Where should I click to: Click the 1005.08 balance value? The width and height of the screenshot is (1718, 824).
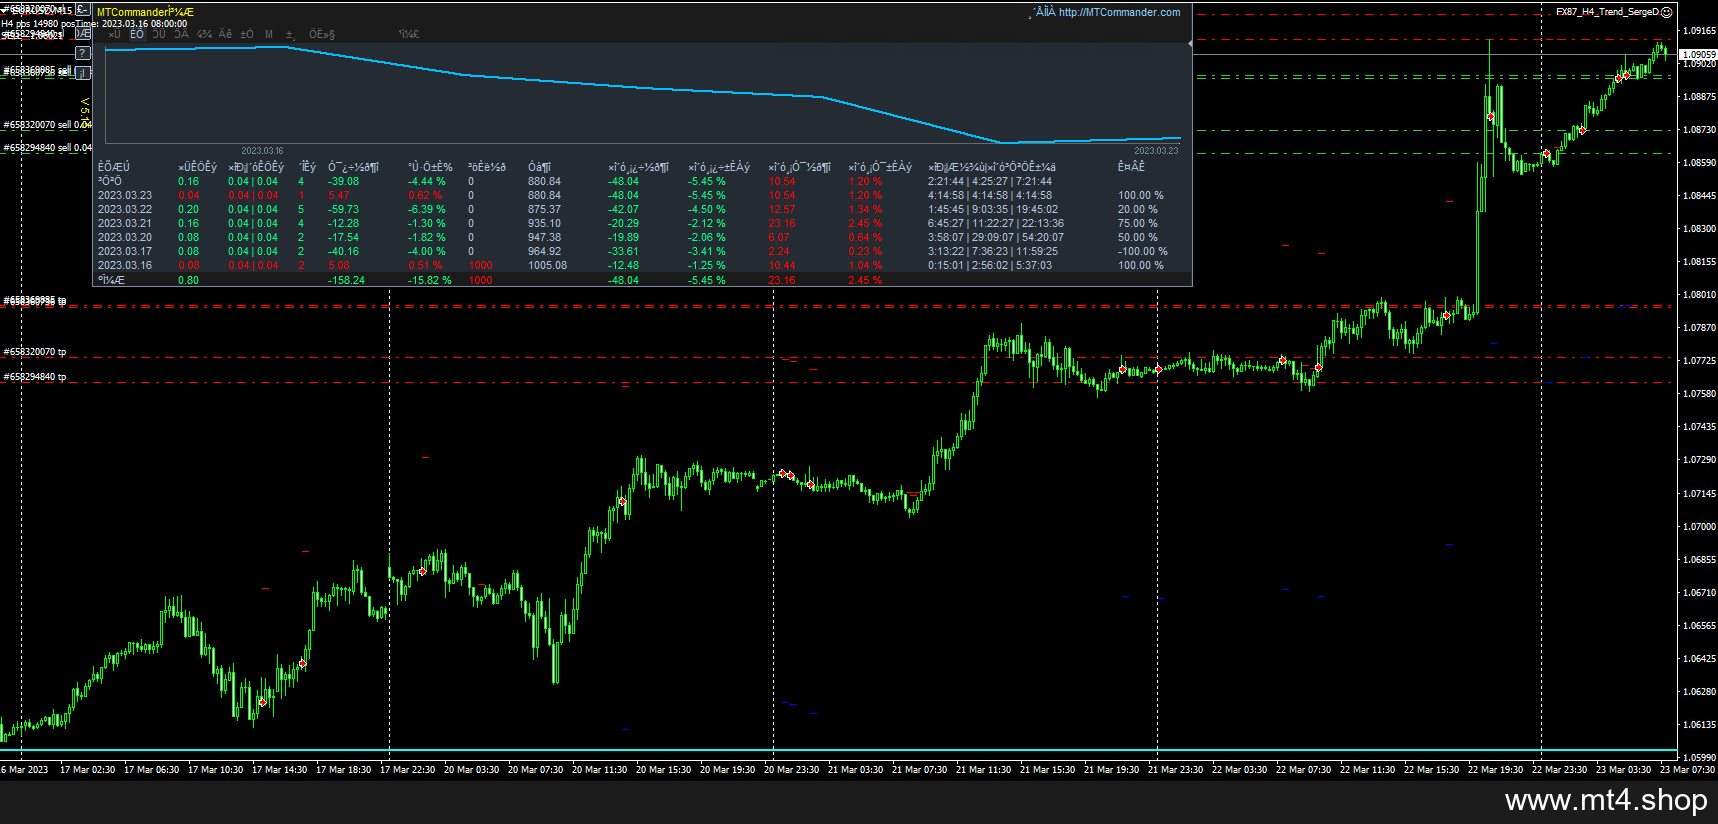point(547,266)
